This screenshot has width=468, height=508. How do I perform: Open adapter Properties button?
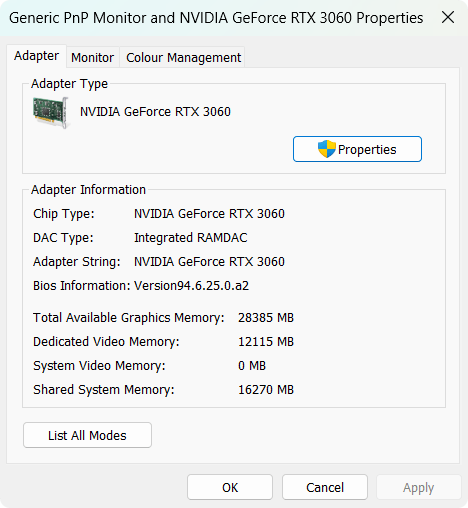[x=357, y=149]
